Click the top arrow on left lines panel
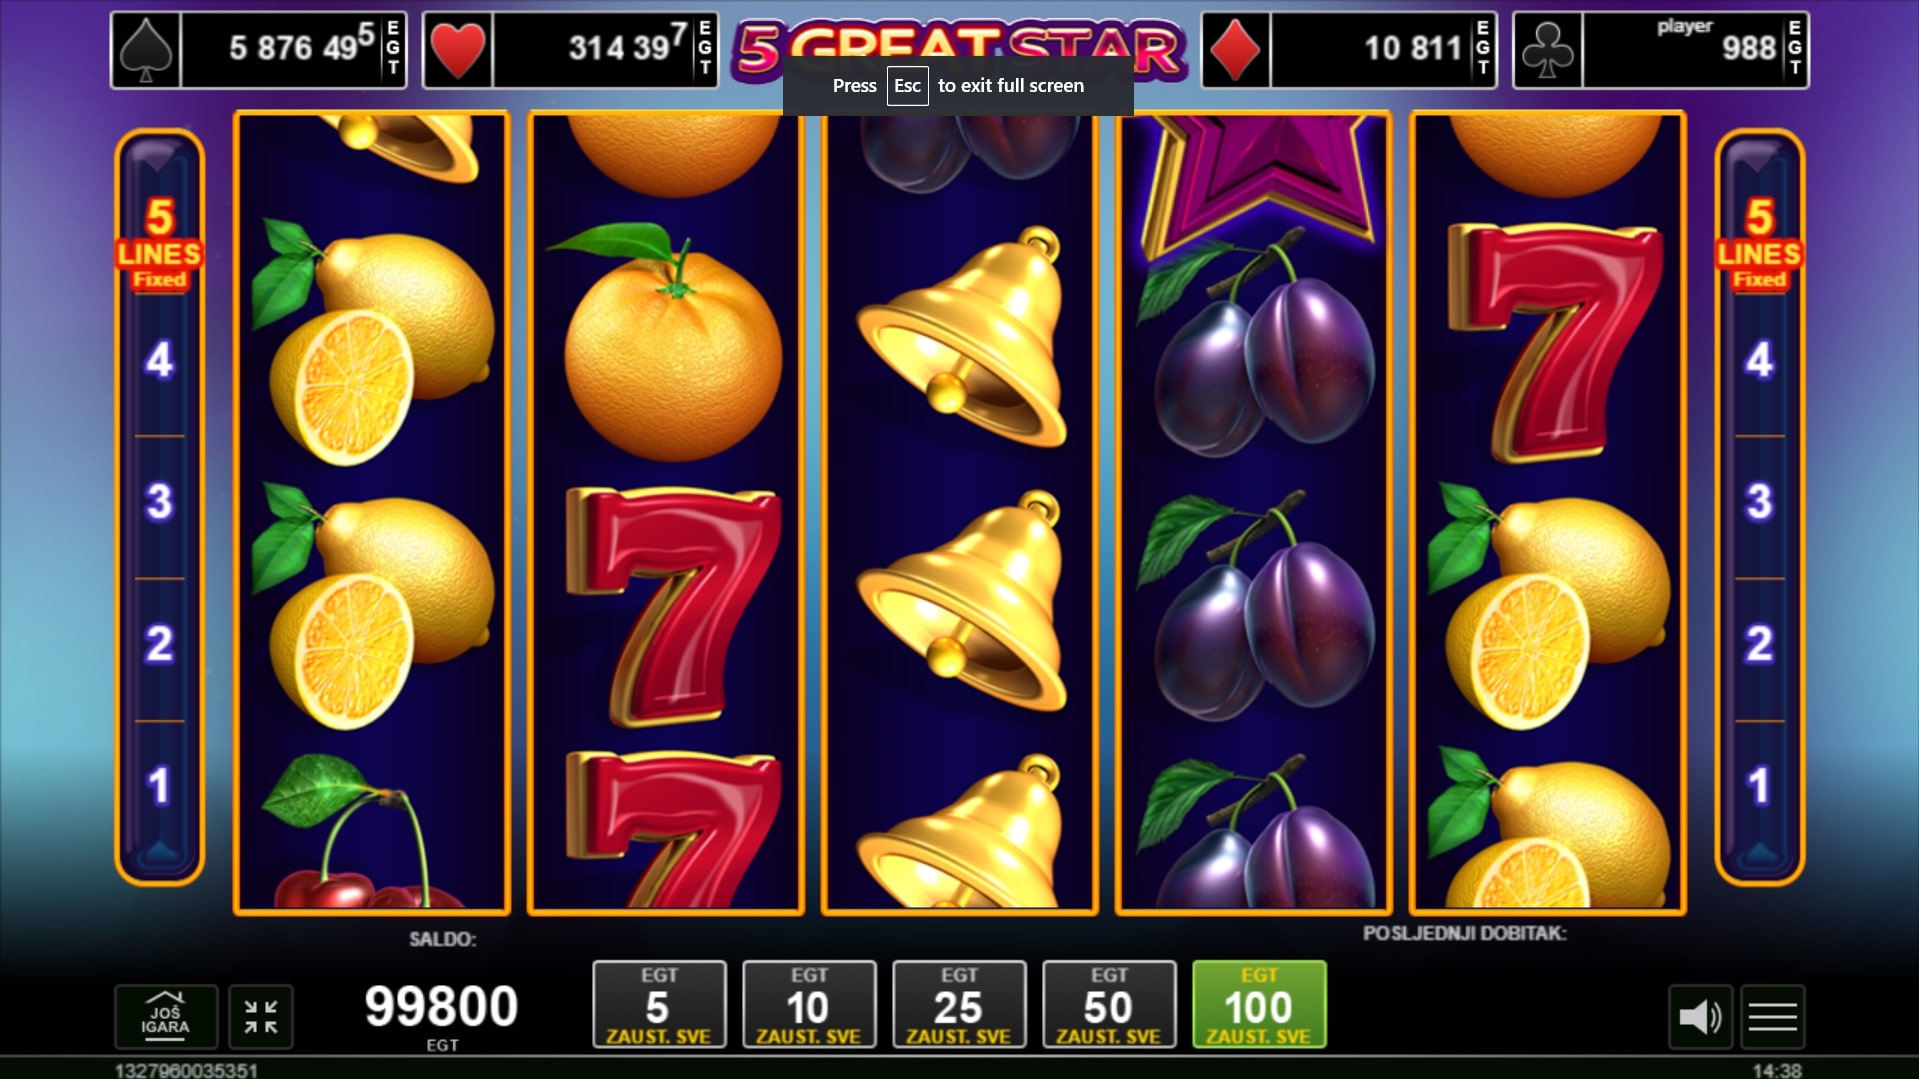This screenshot has height=1079, width=1919. pos(158,156)
